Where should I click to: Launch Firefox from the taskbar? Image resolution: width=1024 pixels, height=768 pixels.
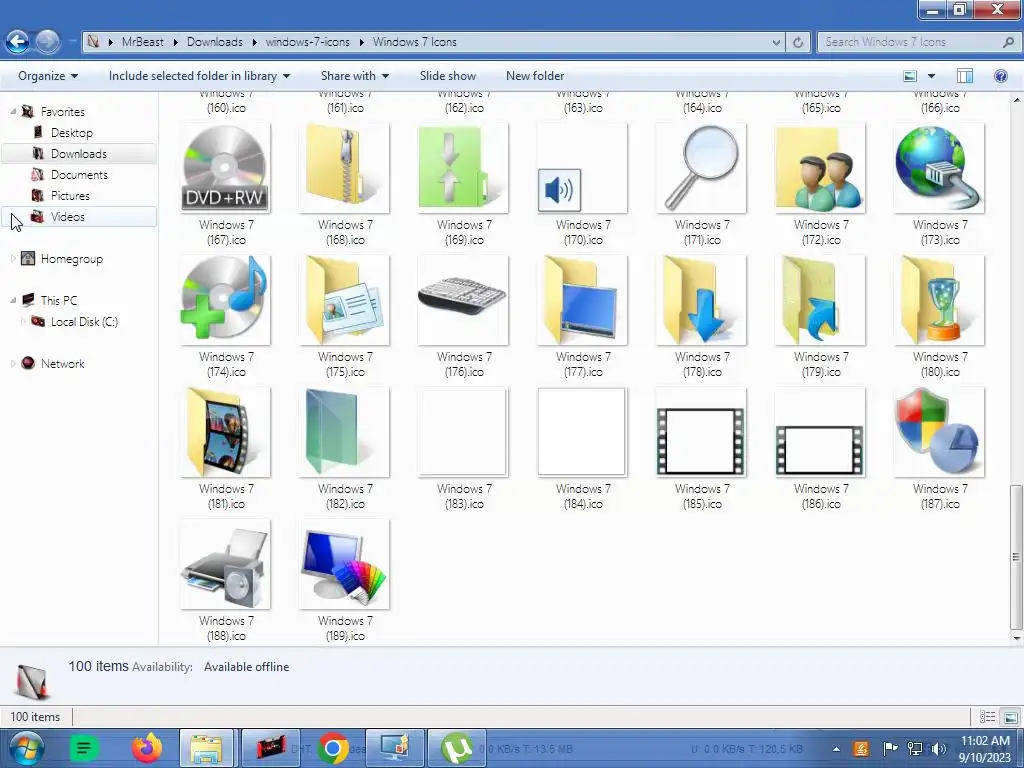pos(146,748)
